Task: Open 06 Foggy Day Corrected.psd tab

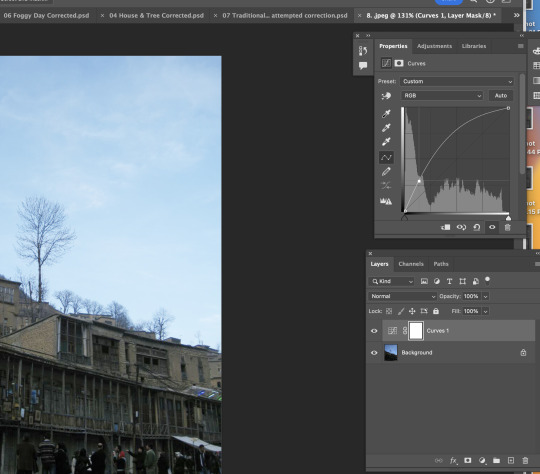Action: pyautogui.click(x=46, y=16)
